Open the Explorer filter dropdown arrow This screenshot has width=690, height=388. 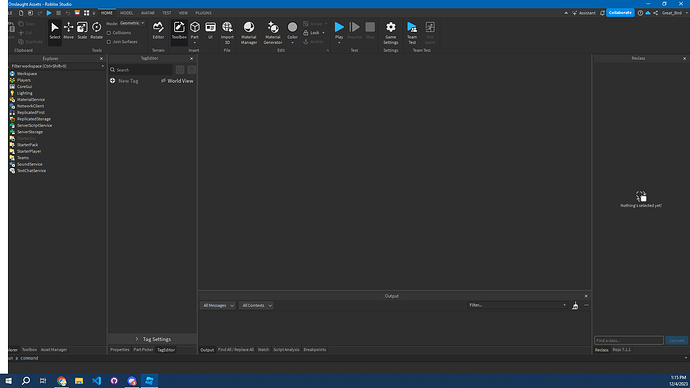[x=103, y=66]
